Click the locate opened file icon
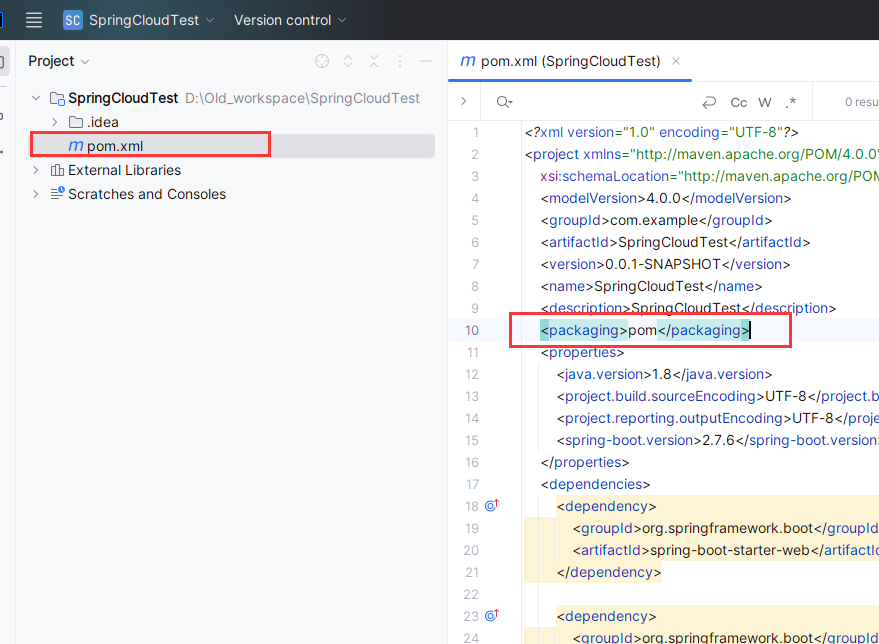 321,61
